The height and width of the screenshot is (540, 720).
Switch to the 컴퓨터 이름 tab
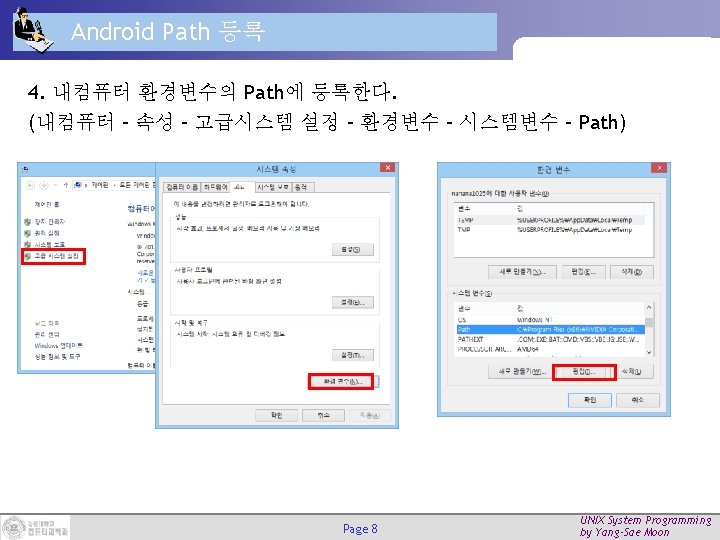(x=182, y=187)
